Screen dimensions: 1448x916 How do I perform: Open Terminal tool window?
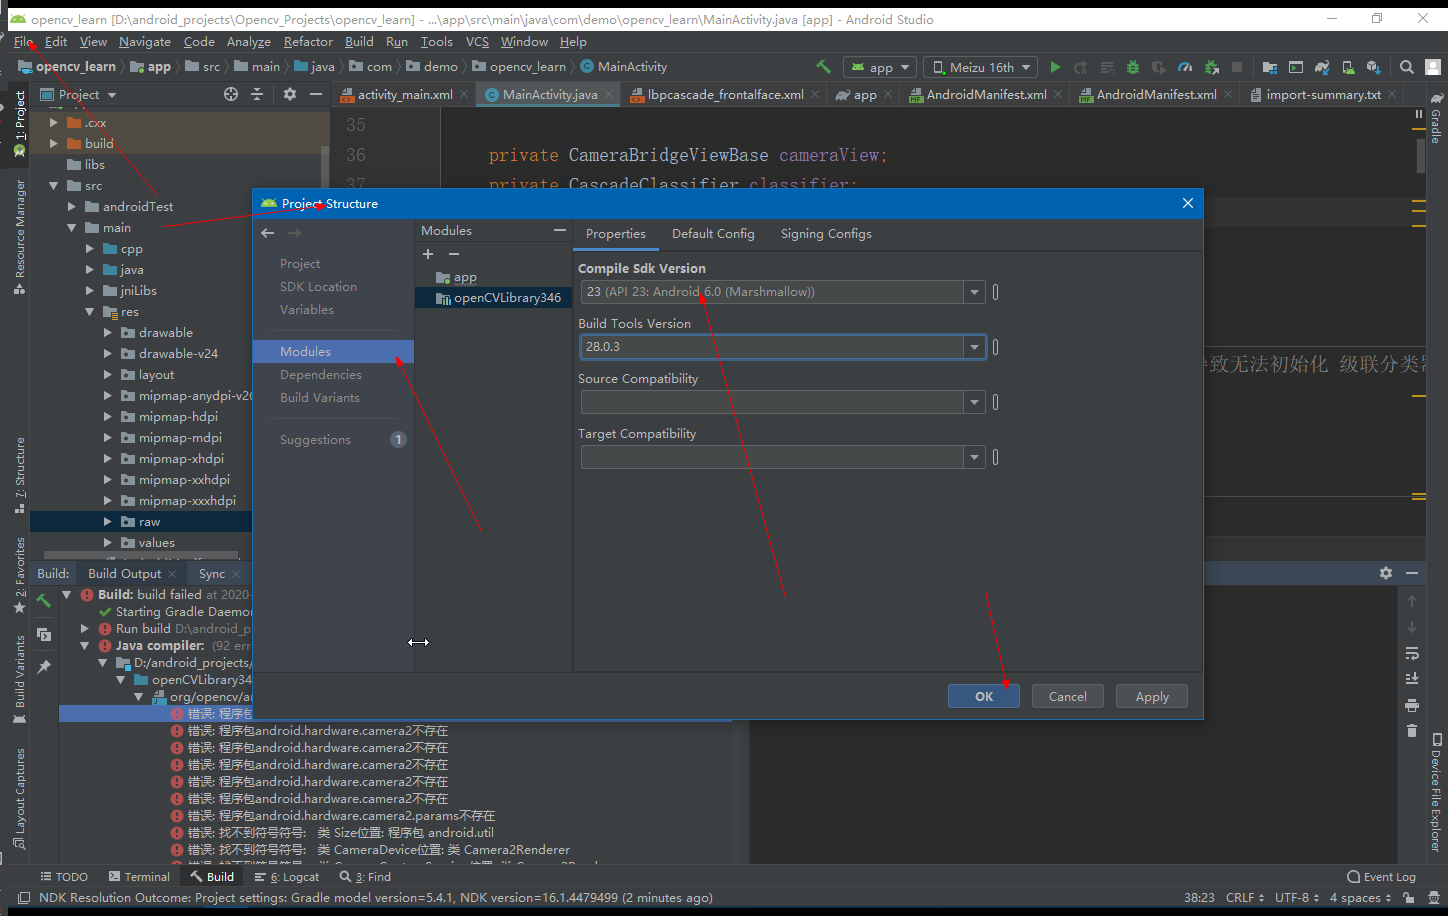point(139,877)
